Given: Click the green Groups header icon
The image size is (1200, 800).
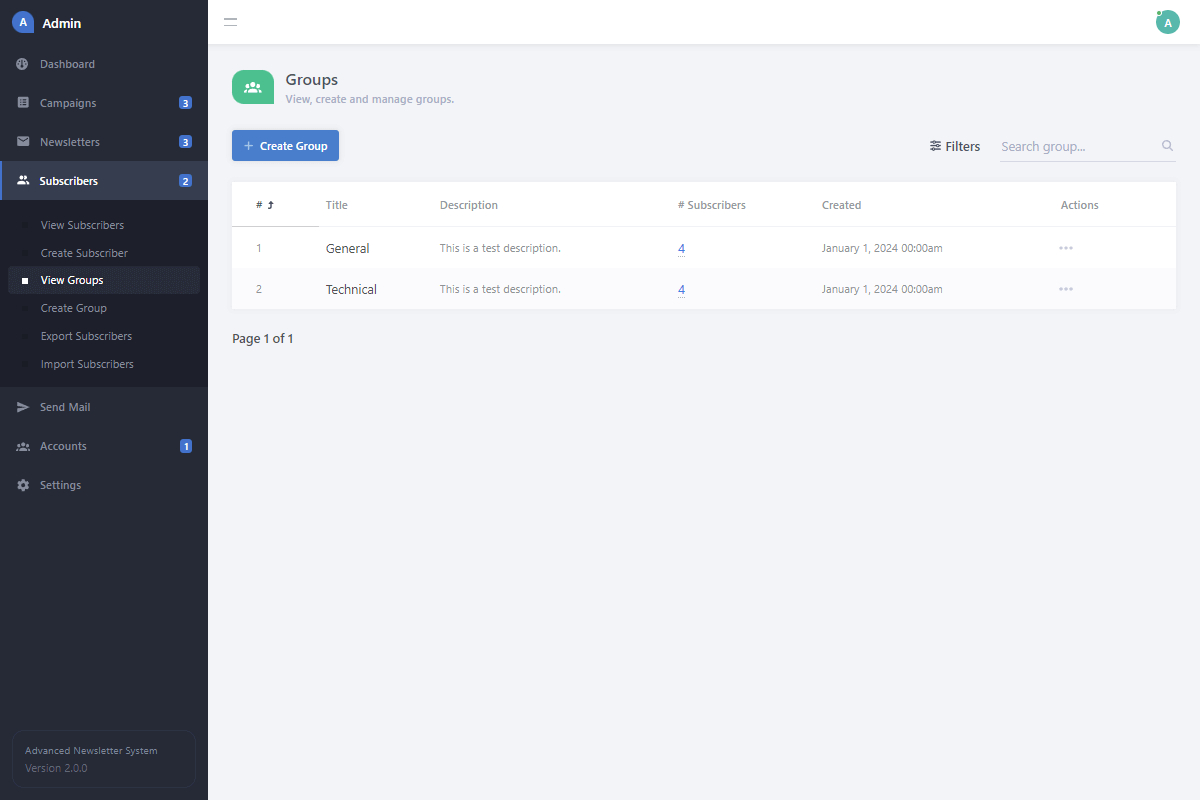Looking at the screenshot, I should click(x=253, y=87).
